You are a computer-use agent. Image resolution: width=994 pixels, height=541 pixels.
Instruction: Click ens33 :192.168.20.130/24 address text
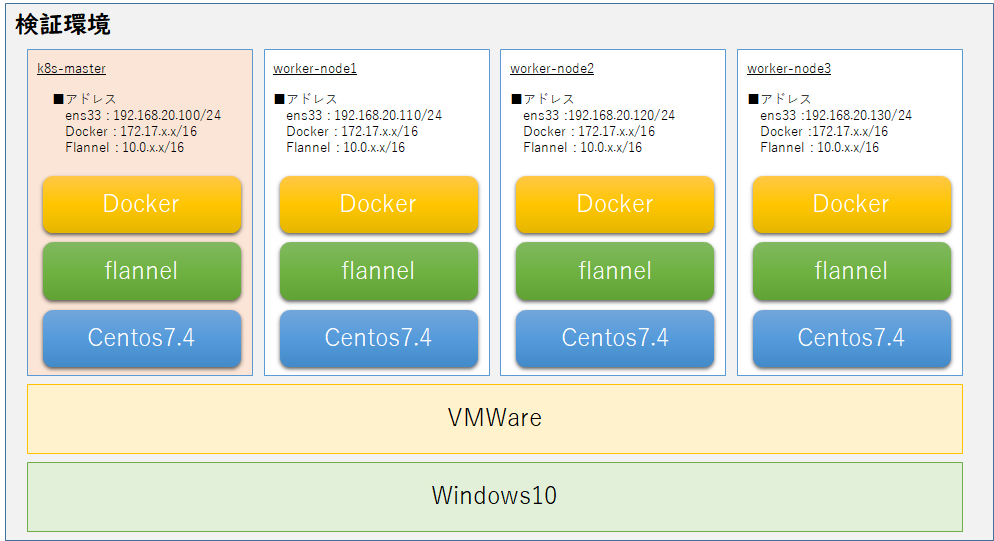point(836,115)
